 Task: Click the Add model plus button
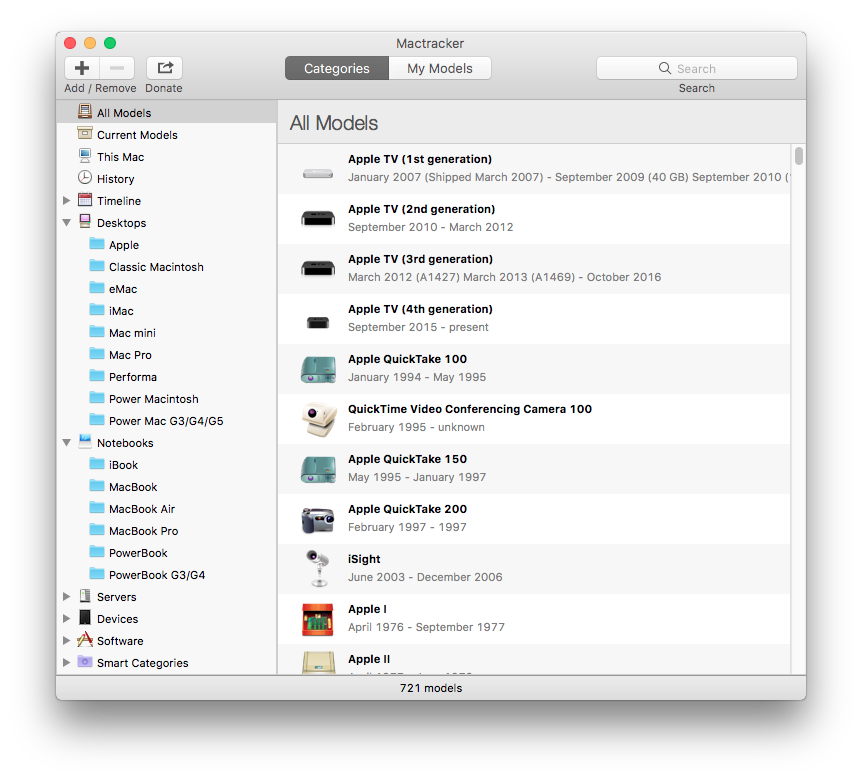point(82,68)
